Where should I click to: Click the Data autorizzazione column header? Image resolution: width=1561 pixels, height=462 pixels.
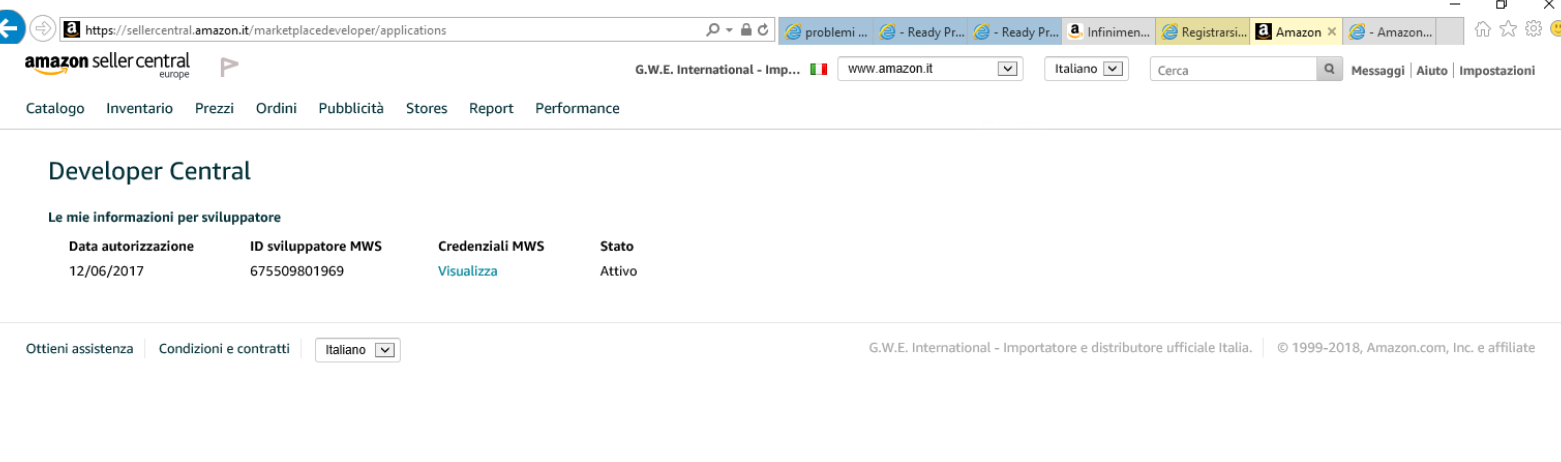click(x=131, y=246)
